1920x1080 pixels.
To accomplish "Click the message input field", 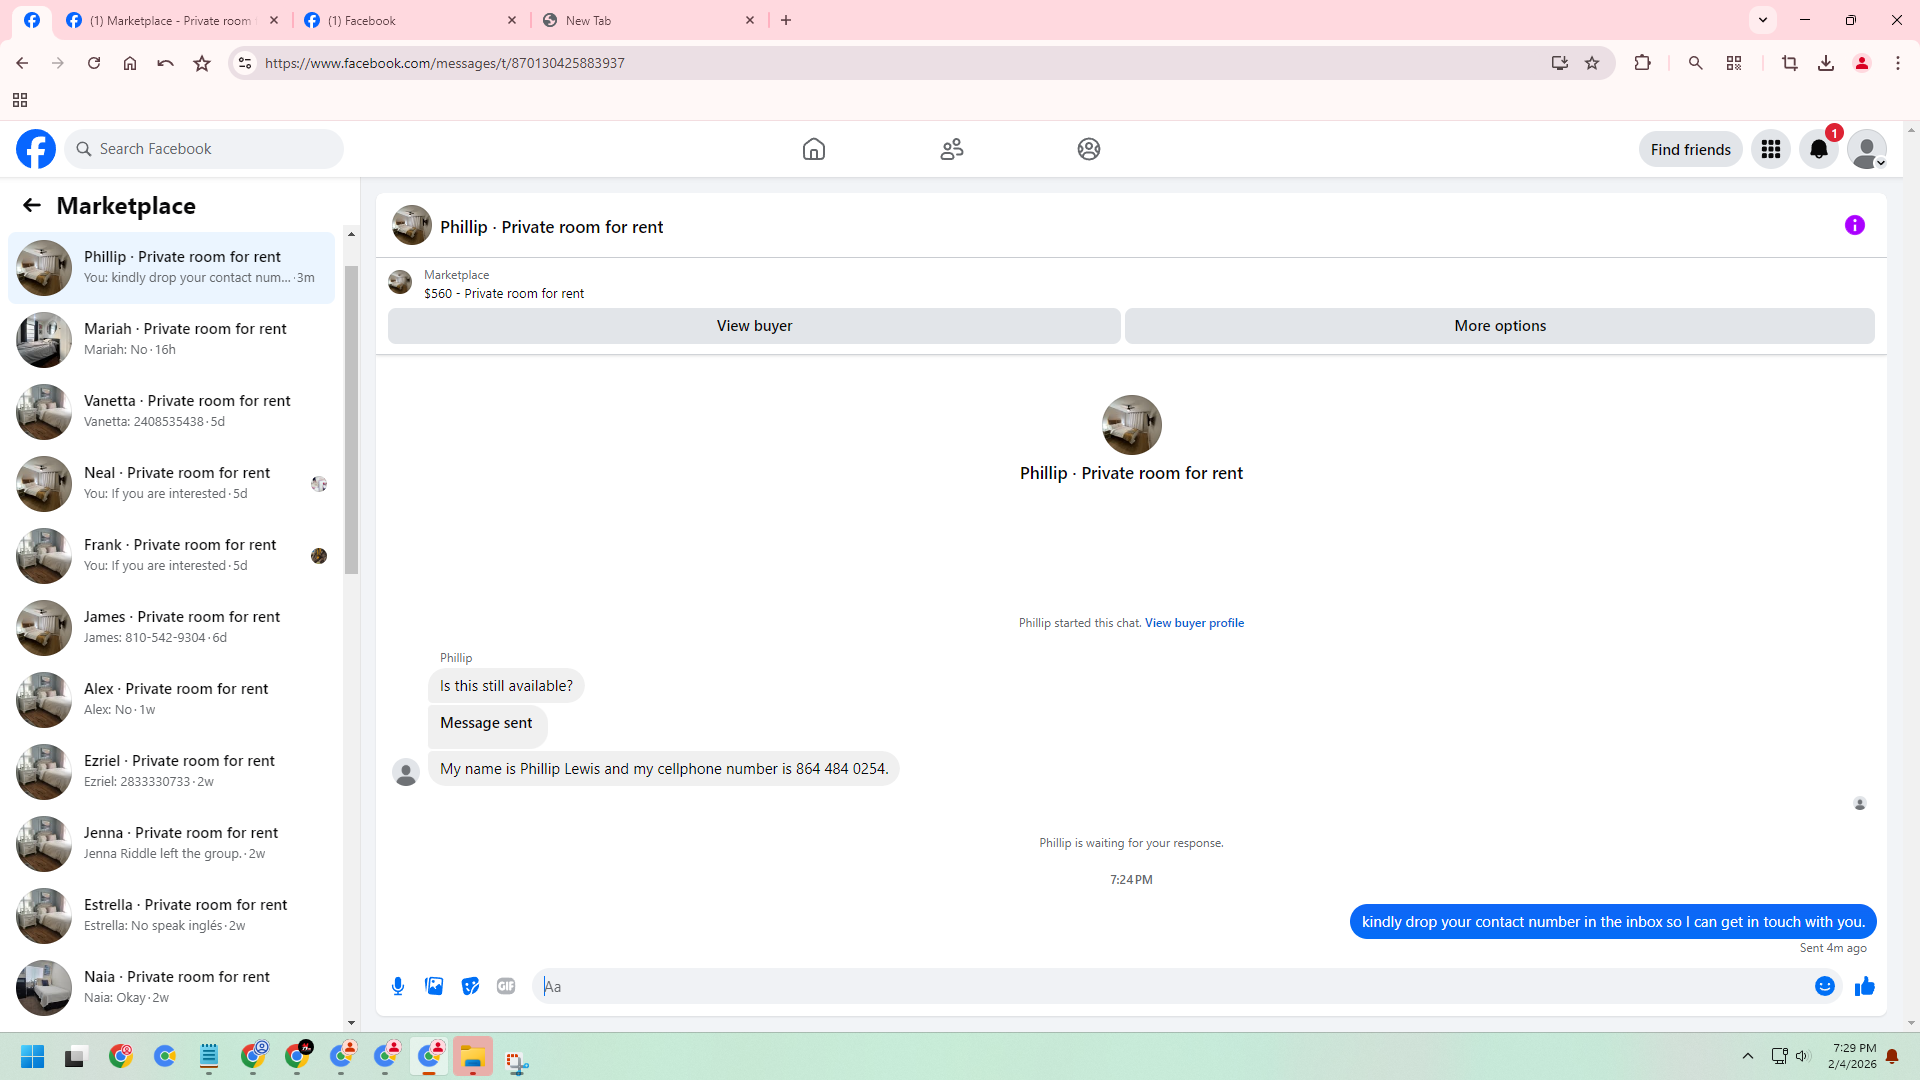I will click(1170, 986).
